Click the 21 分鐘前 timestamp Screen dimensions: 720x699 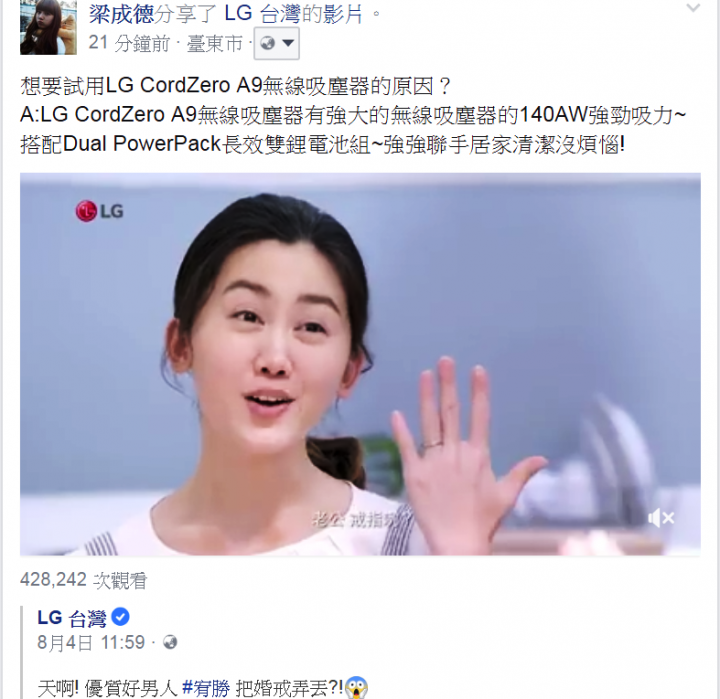coord(129,43)
